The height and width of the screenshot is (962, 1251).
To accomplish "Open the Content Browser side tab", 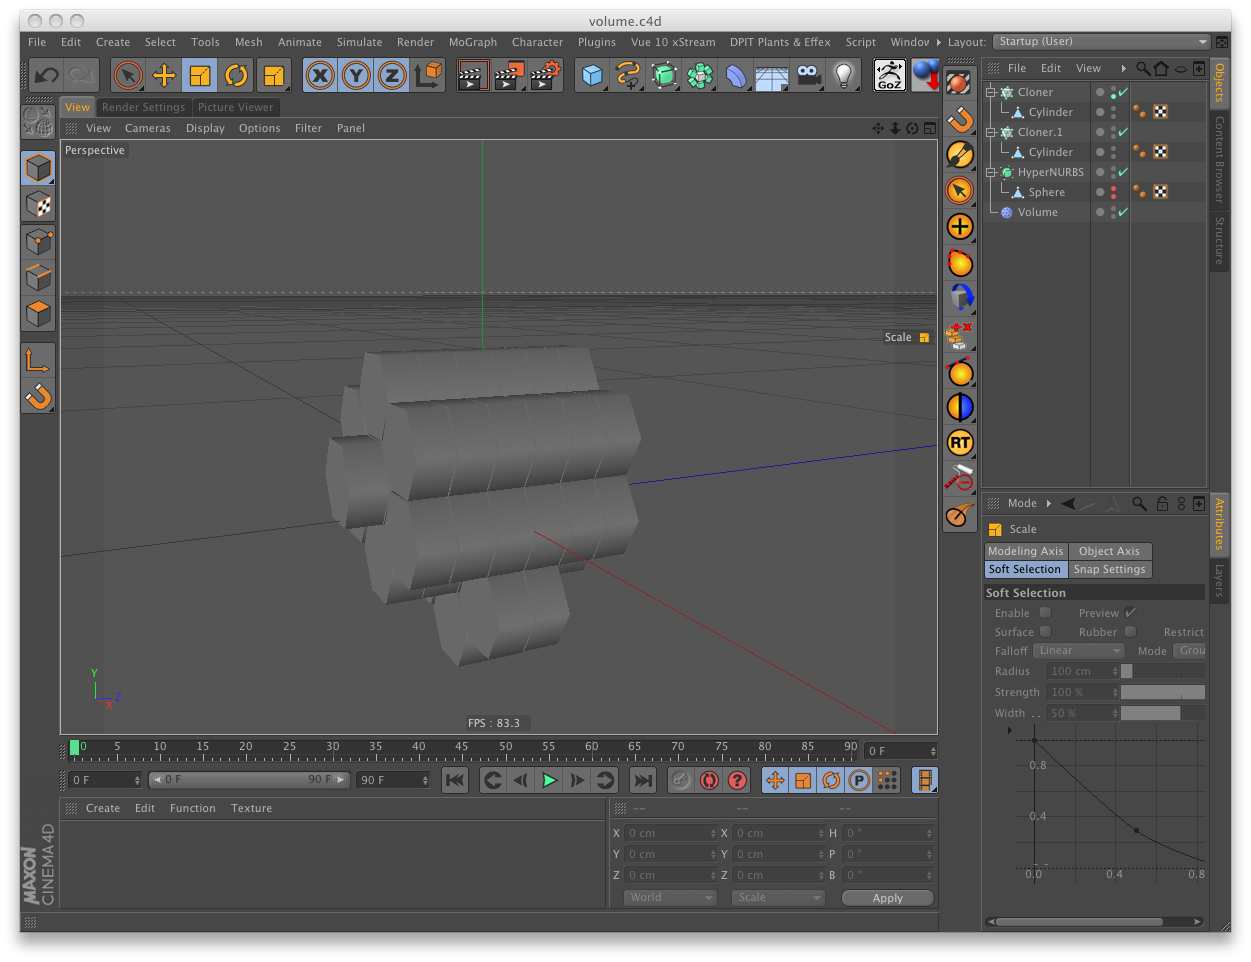I will pos(1219,159).
